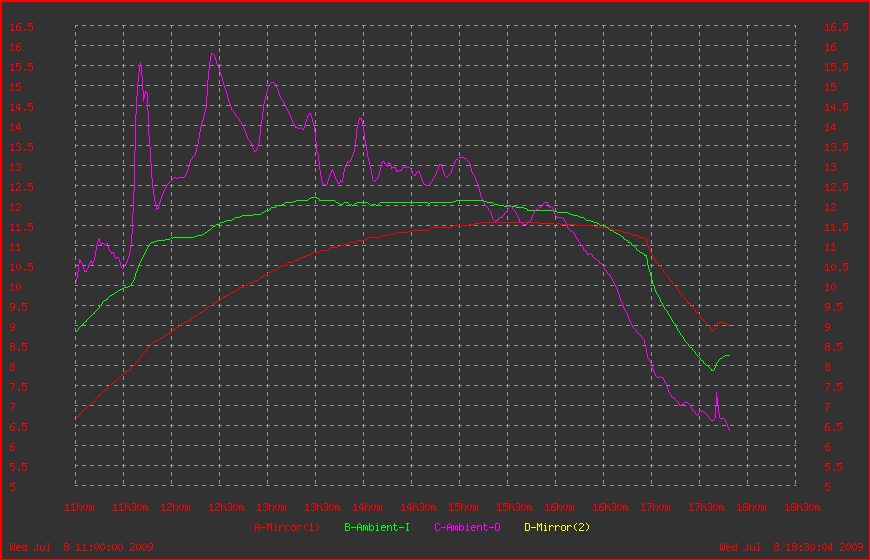
Task: Click the 18h30m time axis label
Action: coord(802,507)
